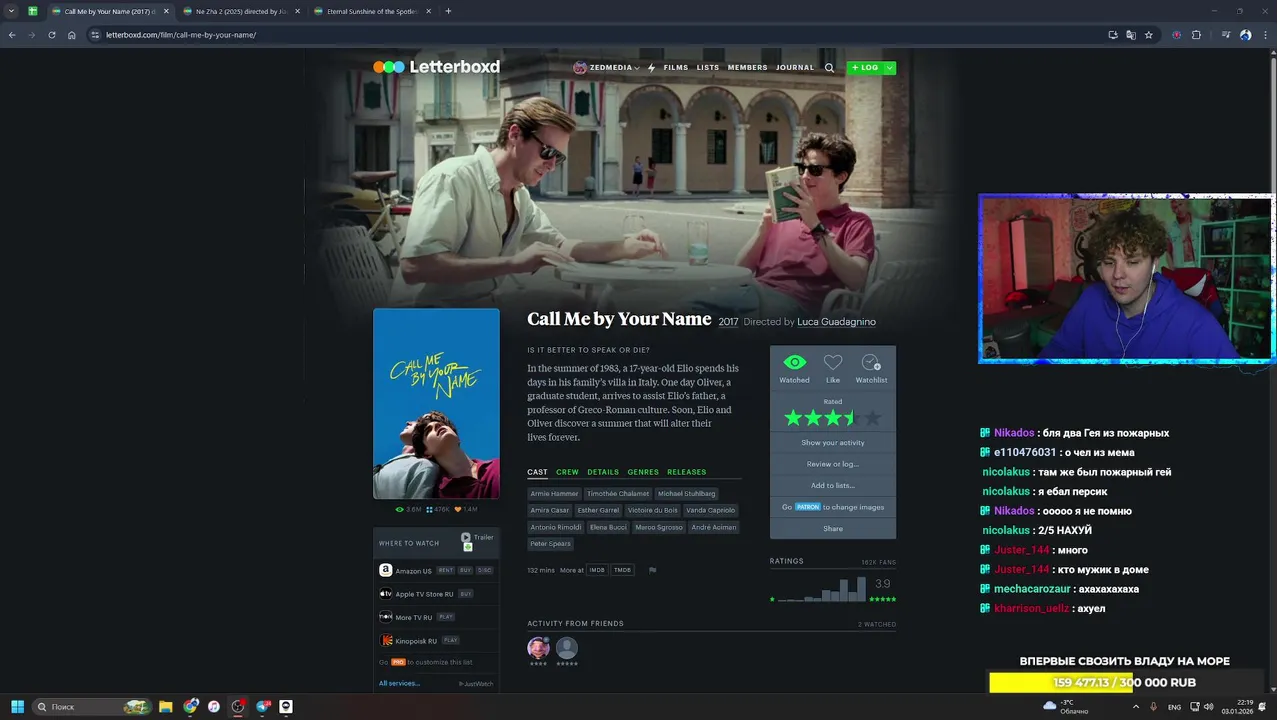Click Add to lists...
Screen dimensions: 1277x720
833,486
